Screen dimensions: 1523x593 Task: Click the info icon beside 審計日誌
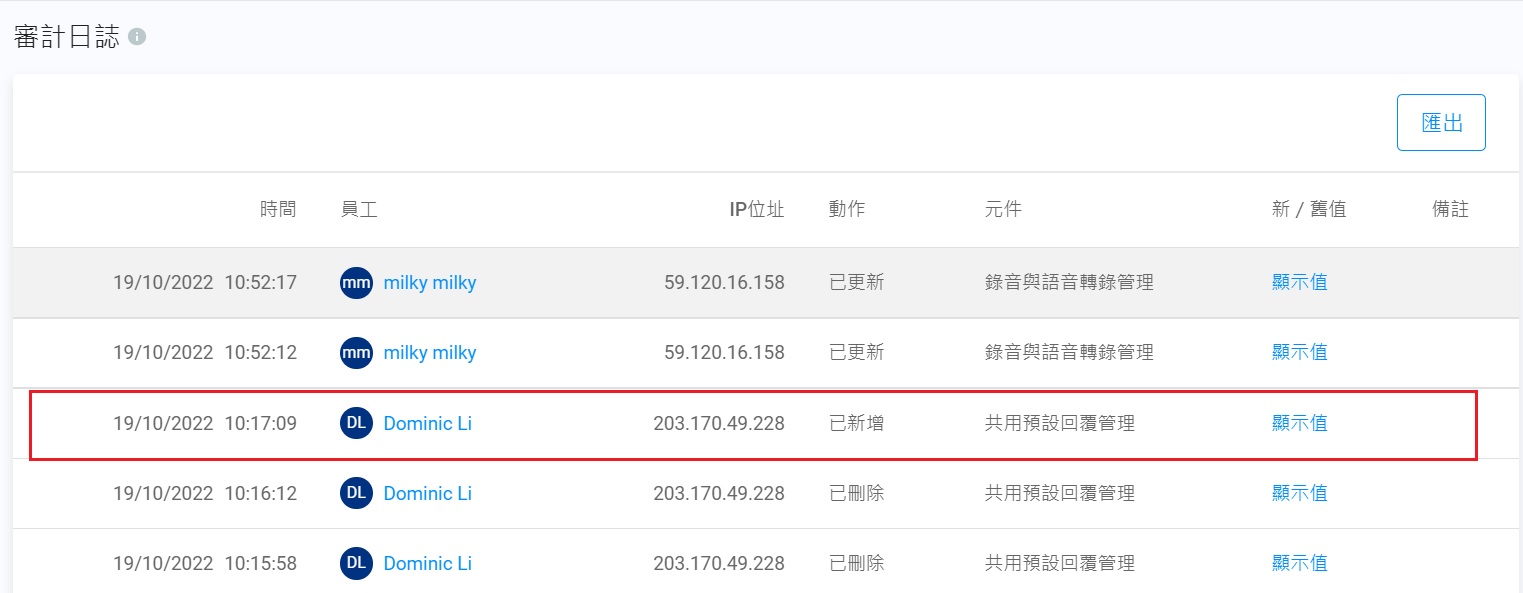tap(137, 37)
